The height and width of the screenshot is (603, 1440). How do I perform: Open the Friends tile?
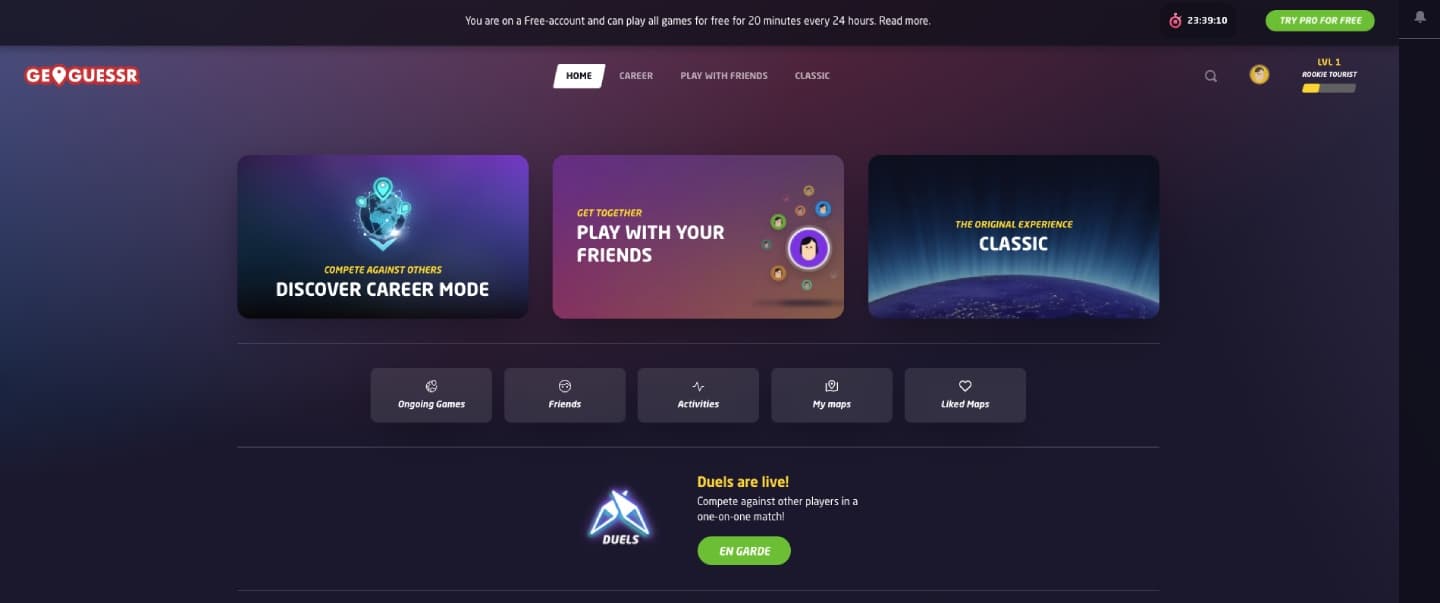(x=565, y=395)
